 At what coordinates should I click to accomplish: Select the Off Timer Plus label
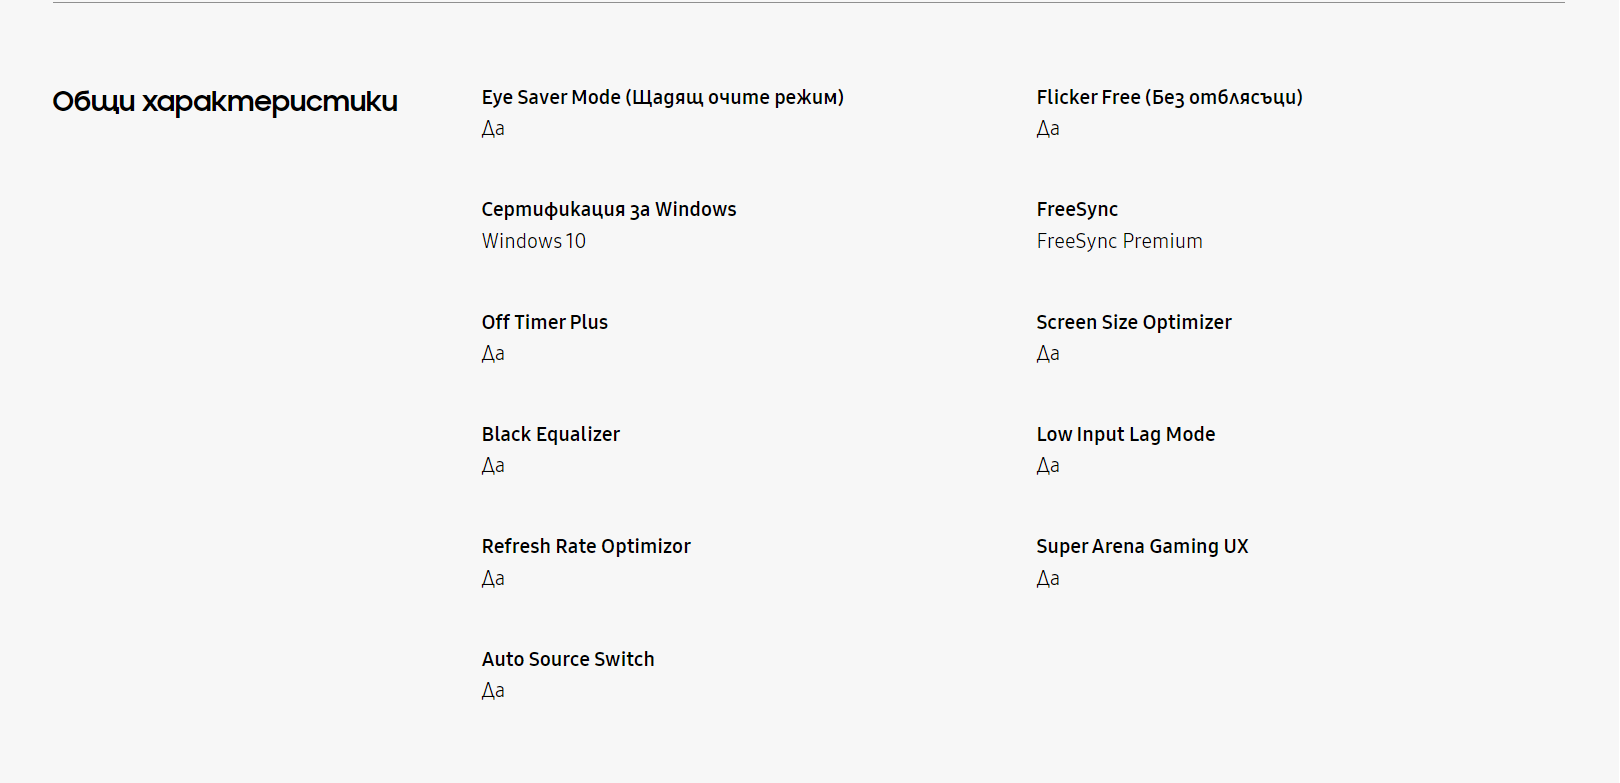[545, 322]
